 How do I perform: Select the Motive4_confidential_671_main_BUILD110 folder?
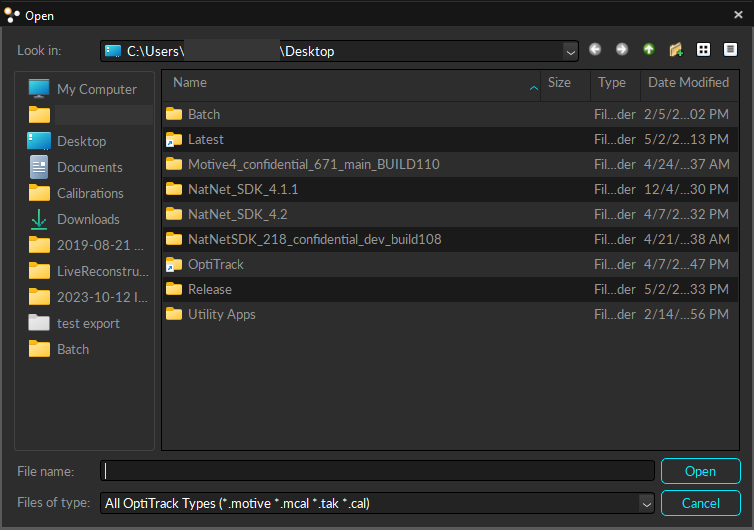point(313,164)
